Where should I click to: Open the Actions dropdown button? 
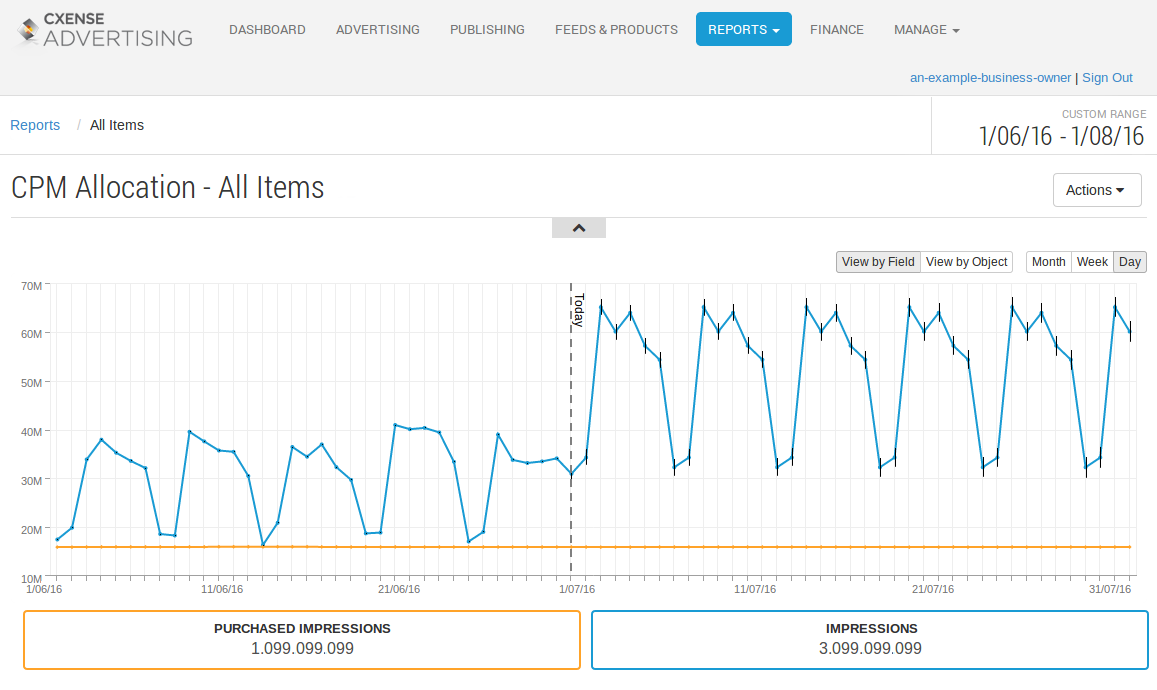point(1096,190)
